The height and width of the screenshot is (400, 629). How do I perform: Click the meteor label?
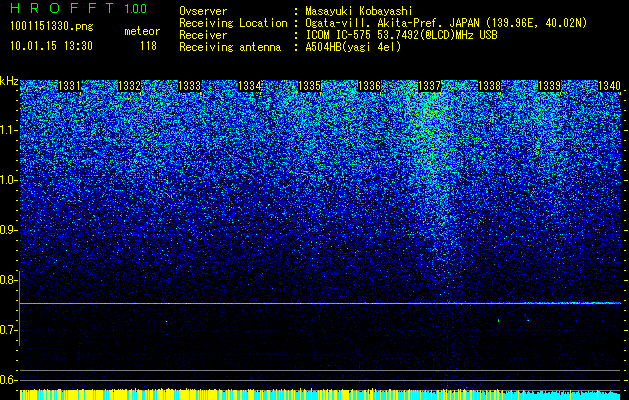142,31
